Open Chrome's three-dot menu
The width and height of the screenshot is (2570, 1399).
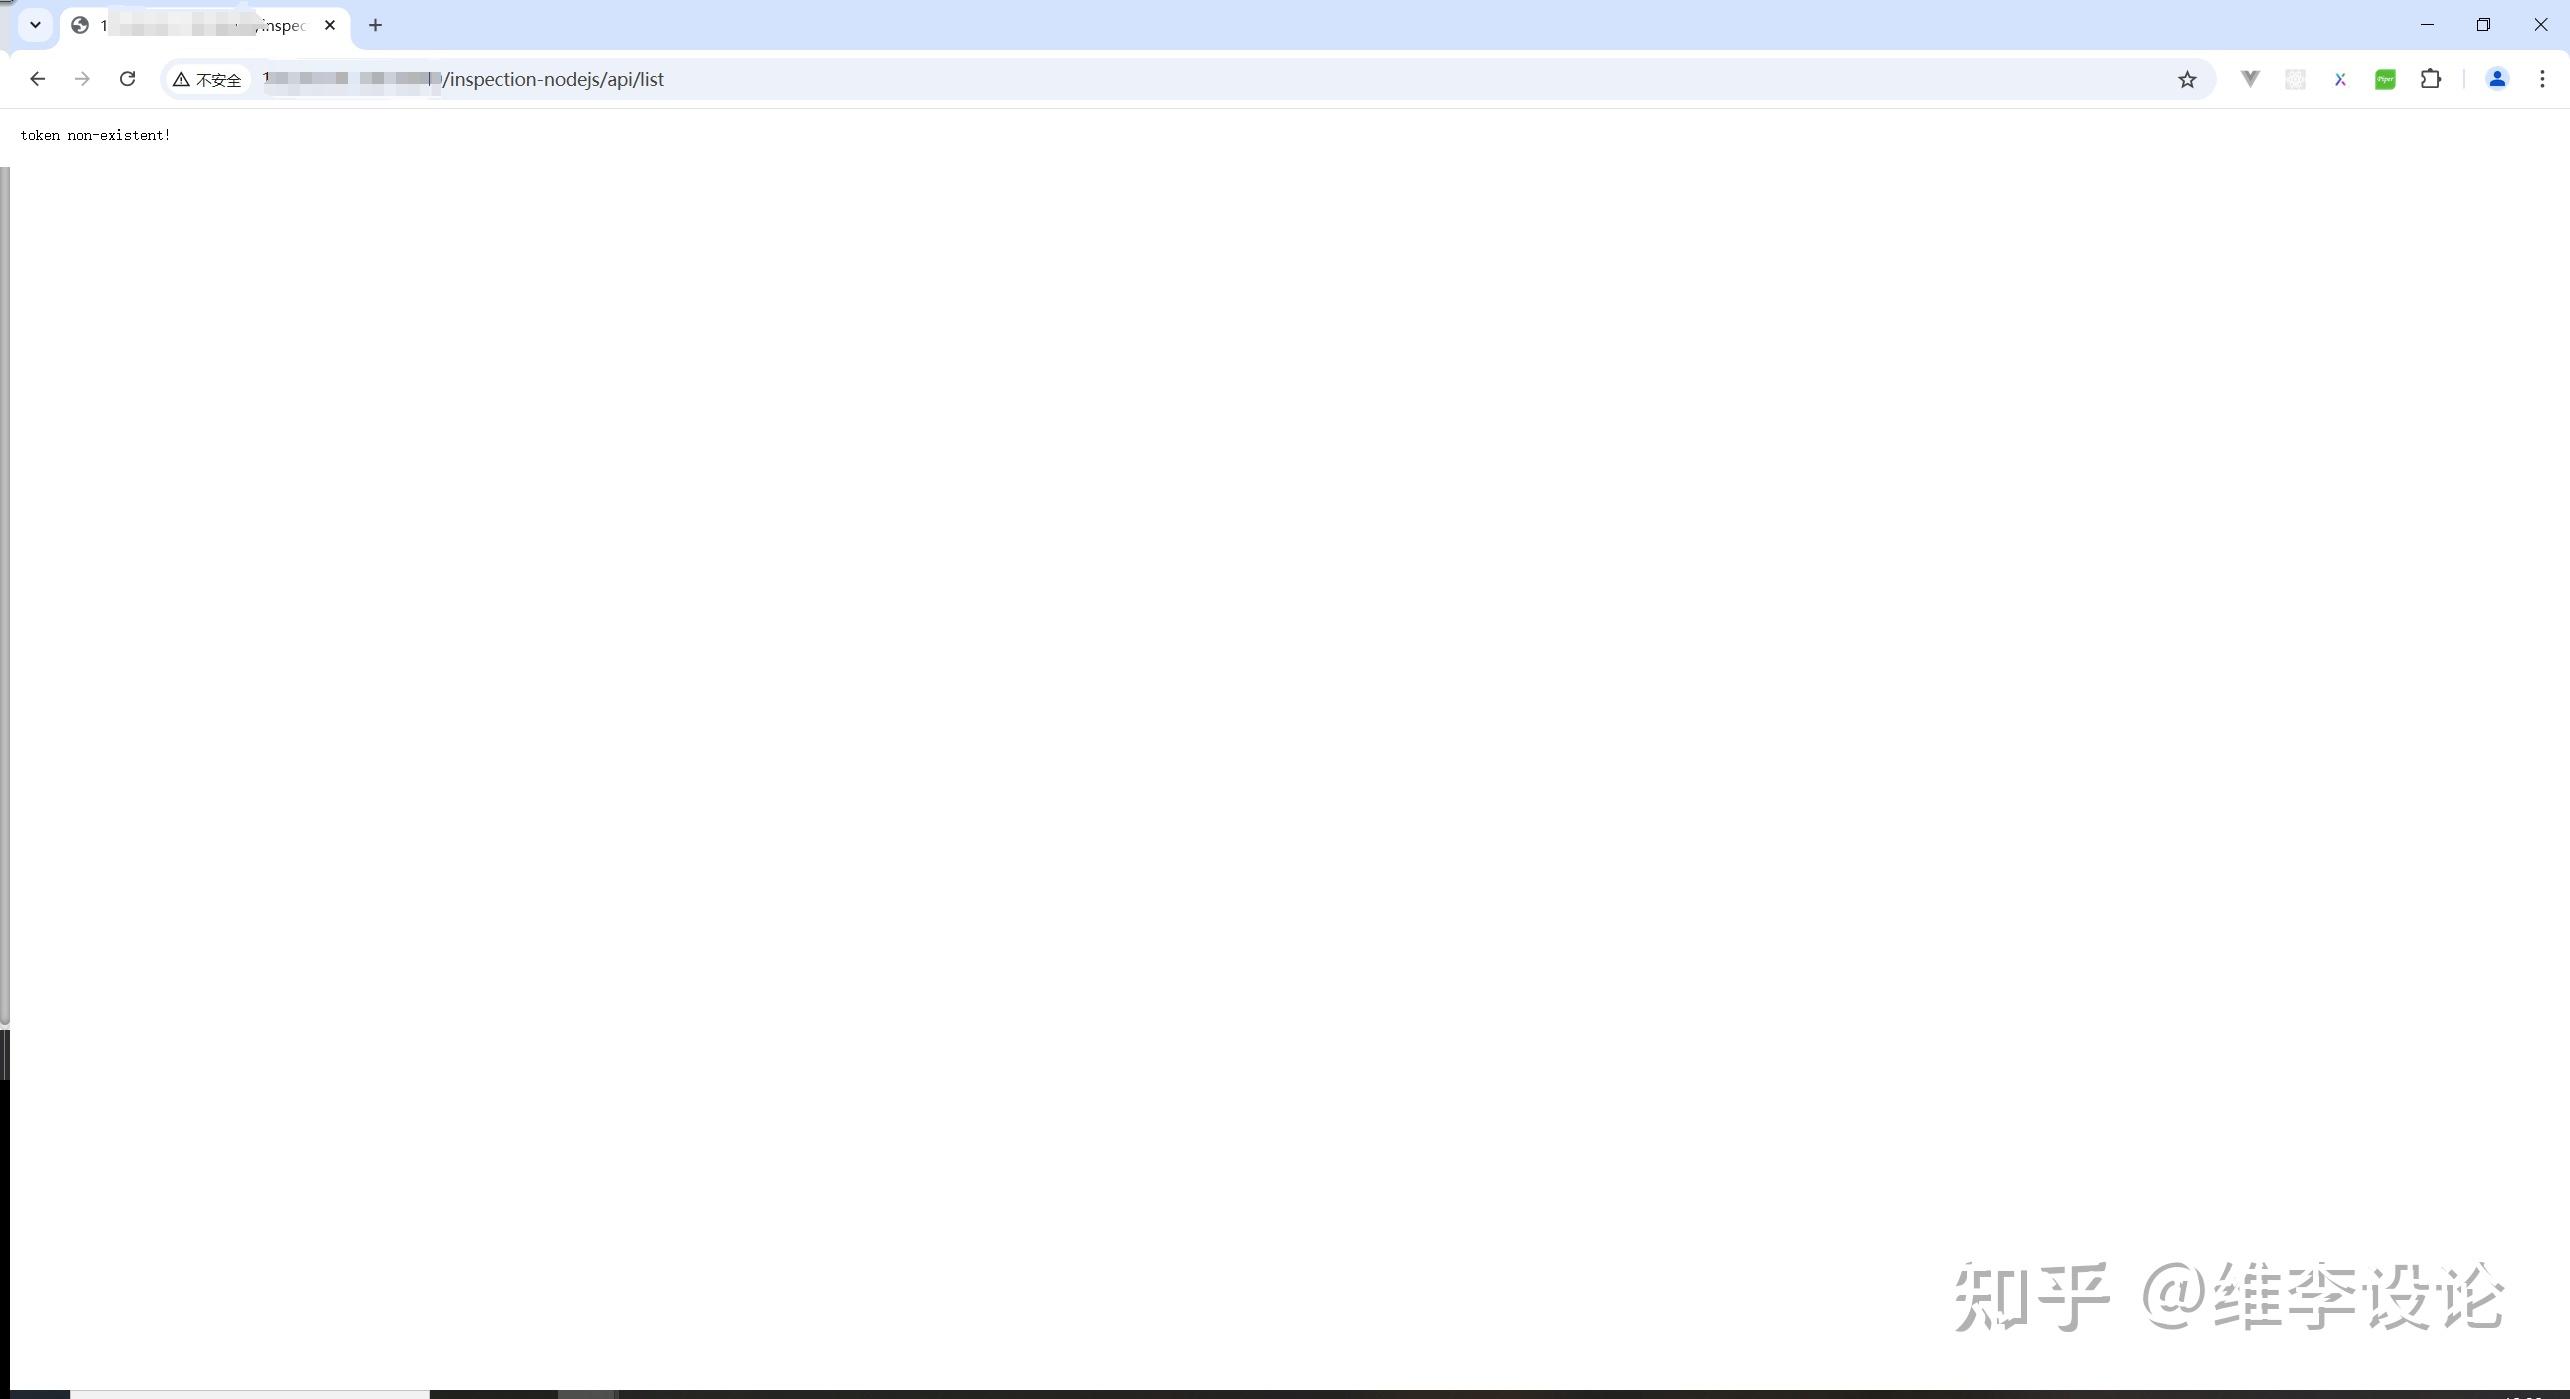(2542, 79)
